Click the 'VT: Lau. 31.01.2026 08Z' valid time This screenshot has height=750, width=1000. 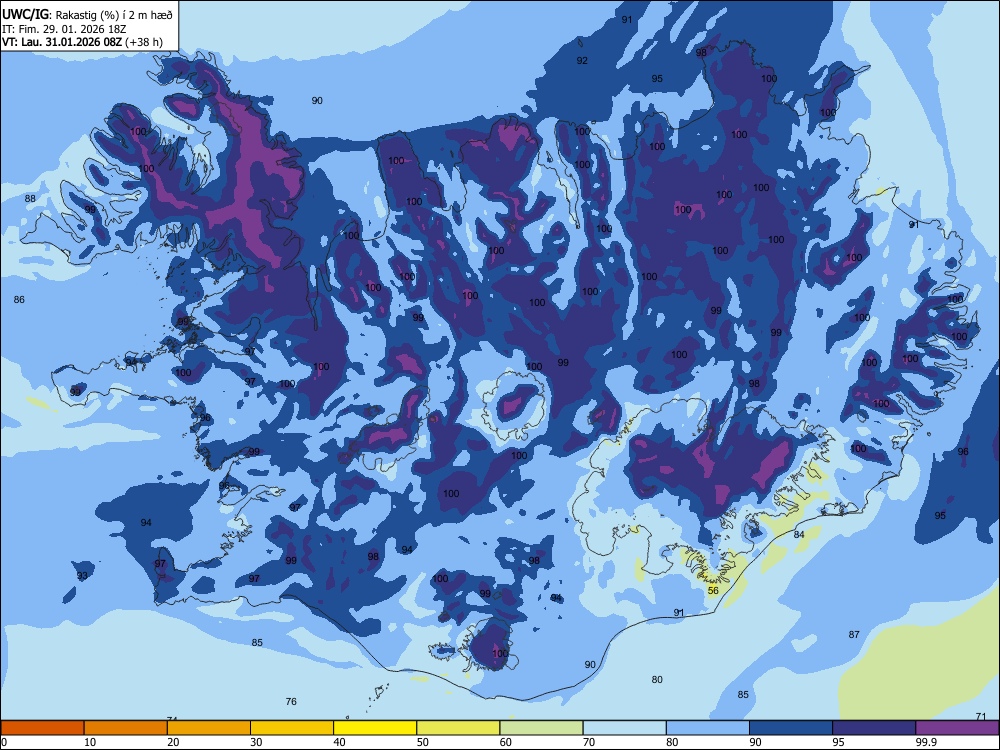(x=62, y=42)
